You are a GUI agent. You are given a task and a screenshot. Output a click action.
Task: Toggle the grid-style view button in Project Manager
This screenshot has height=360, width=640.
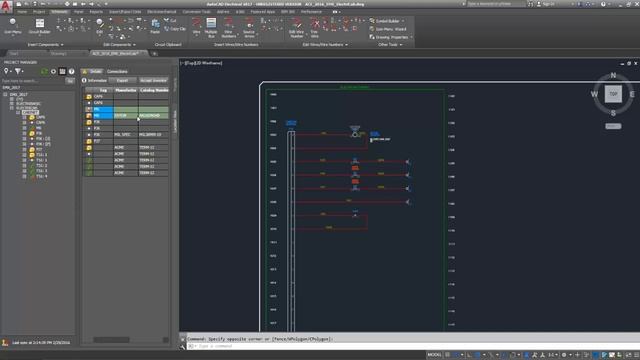coord(62,71)
